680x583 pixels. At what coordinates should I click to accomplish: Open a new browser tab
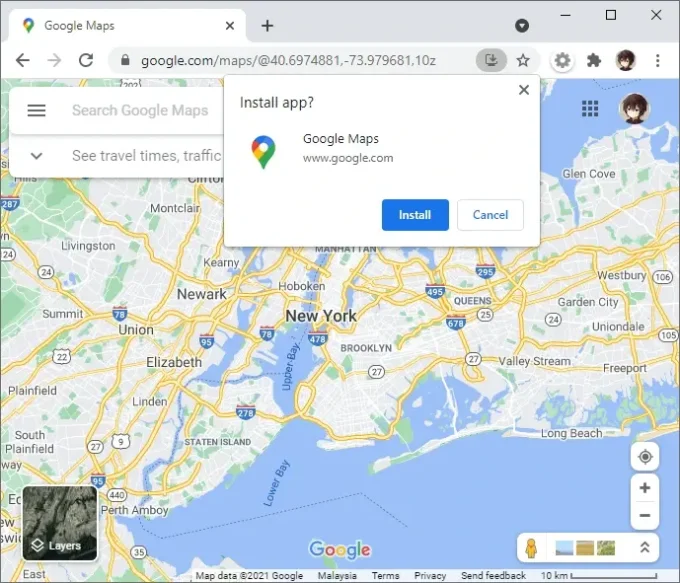pos(267,26)
